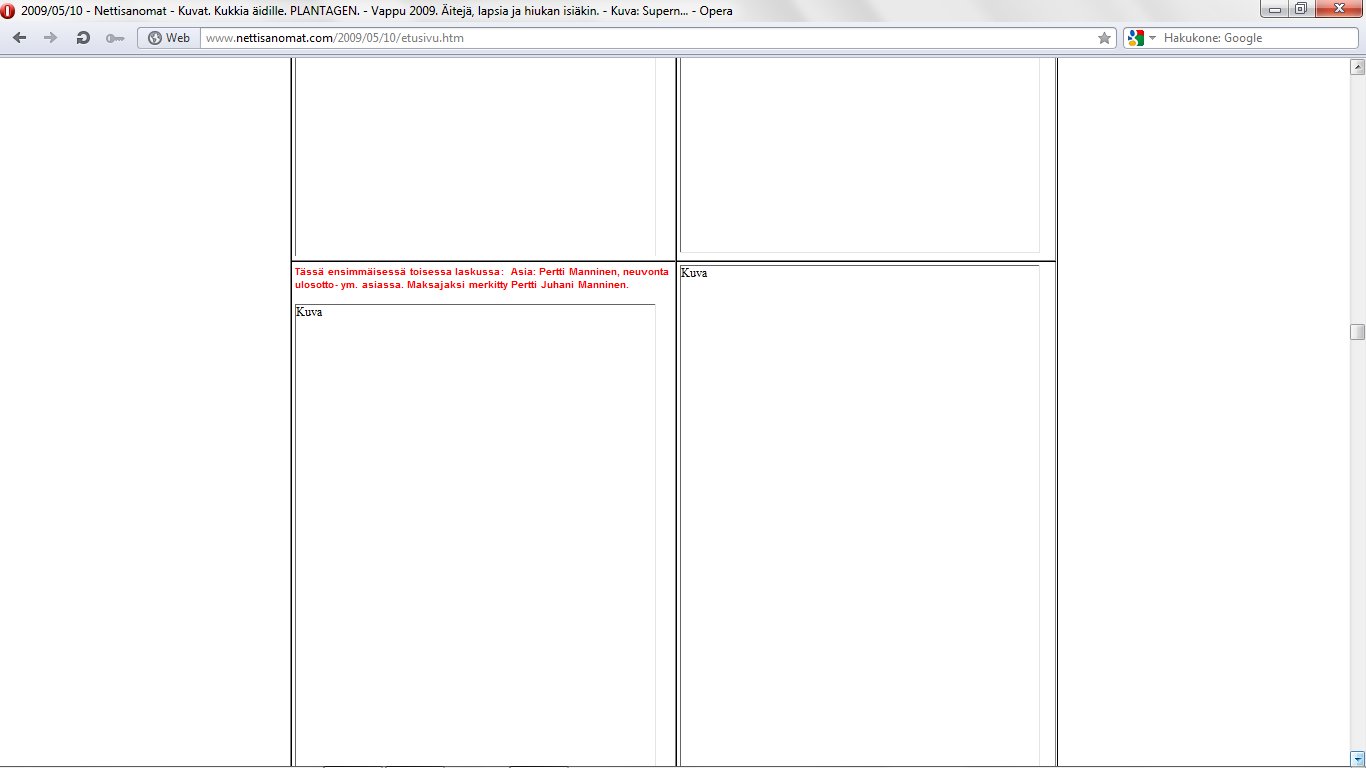Click the Kuva image placeholder under red text
Screen dimensions: 1366x768
[475, 530]
